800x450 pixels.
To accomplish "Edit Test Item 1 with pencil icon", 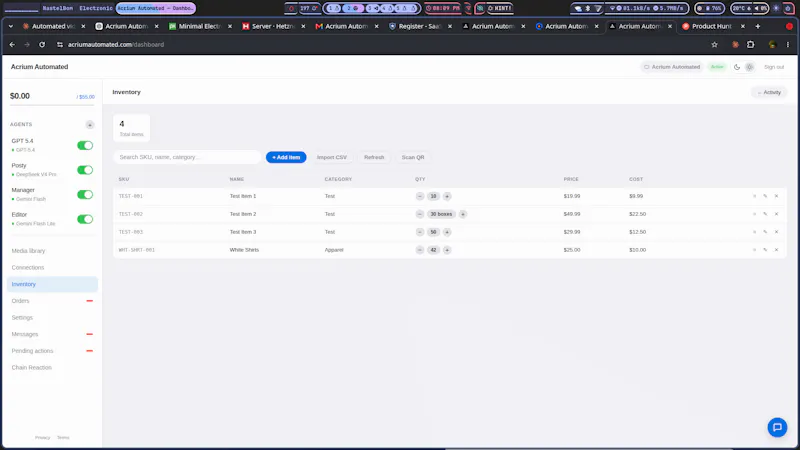I will click(x=765, y=196).
